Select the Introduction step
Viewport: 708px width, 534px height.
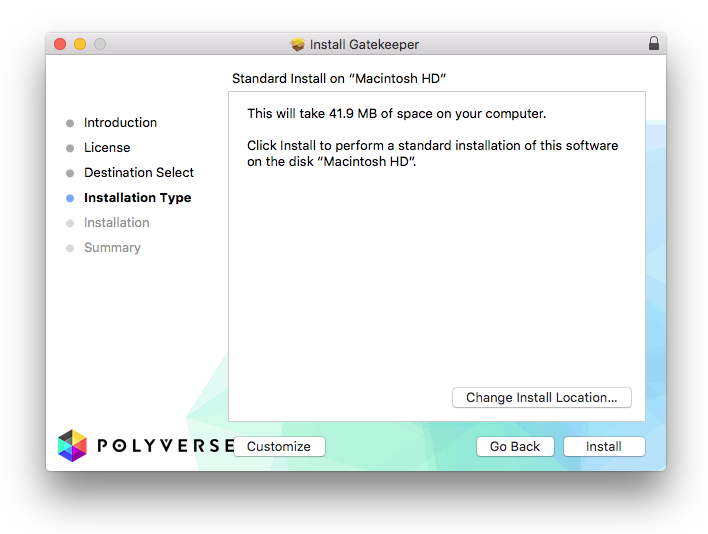(120, 122)
